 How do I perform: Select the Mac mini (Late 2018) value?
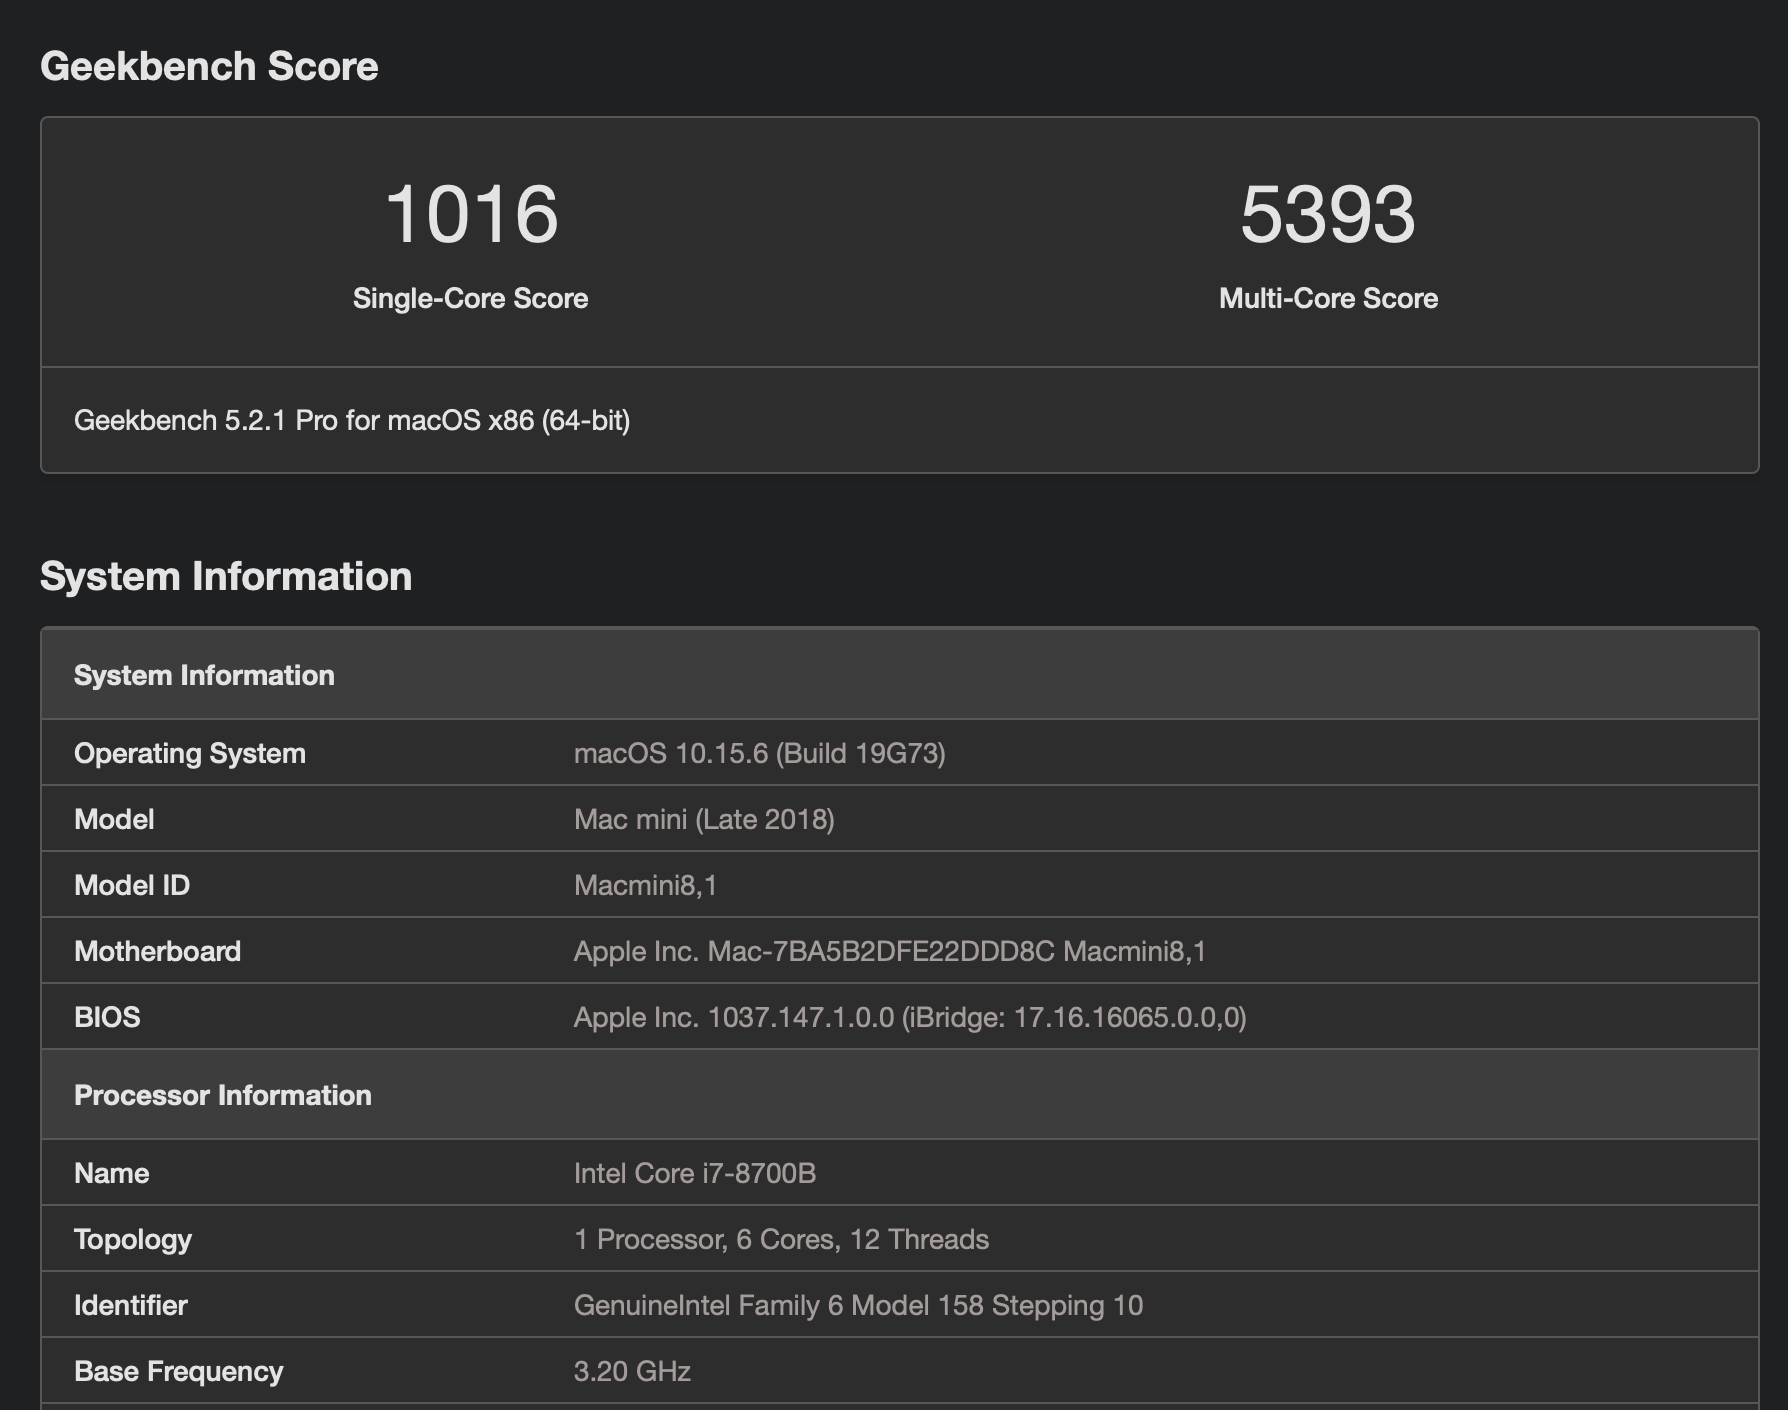704,819
